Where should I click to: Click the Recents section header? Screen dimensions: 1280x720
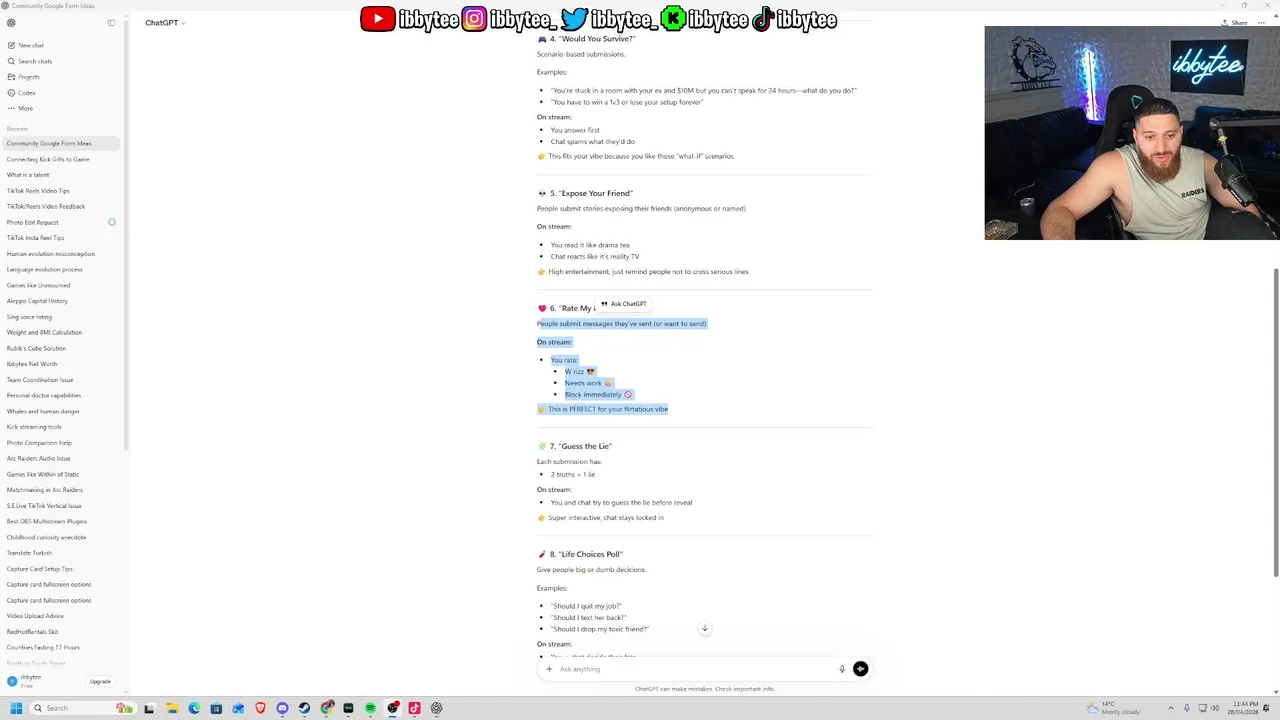pos(17,129)
